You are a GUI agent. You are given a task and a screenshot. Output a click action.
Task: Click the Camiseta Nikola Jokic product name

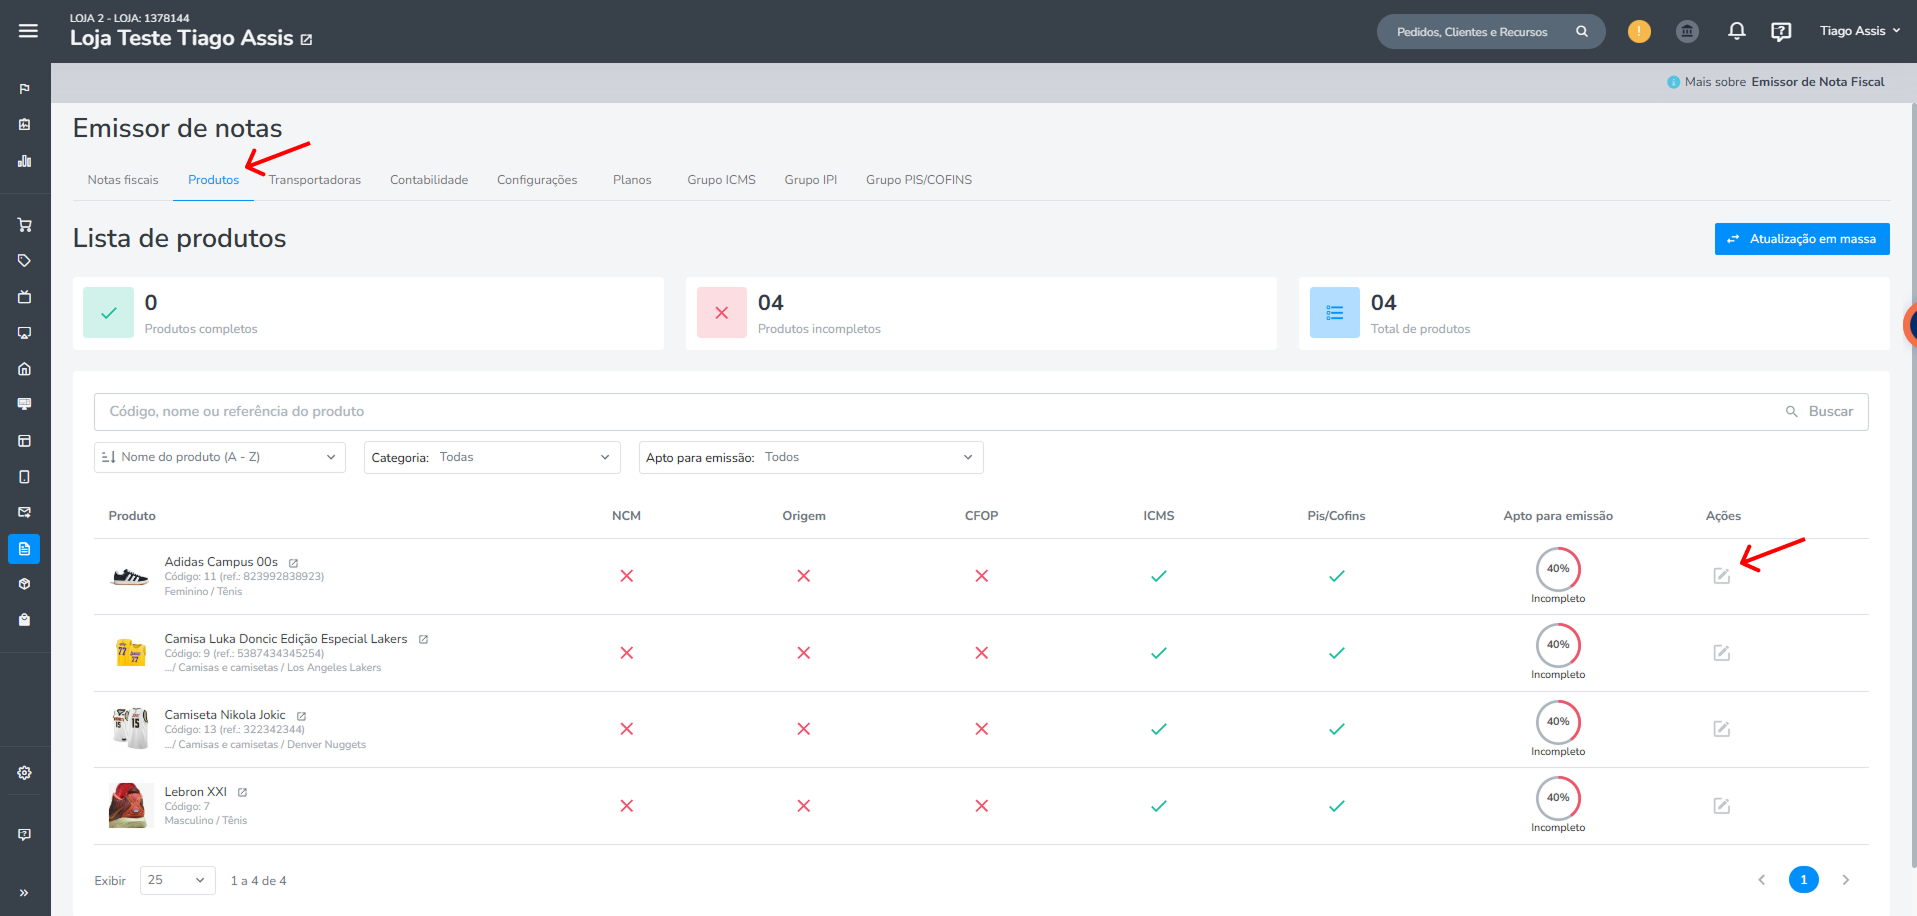(x=225, y=715)
